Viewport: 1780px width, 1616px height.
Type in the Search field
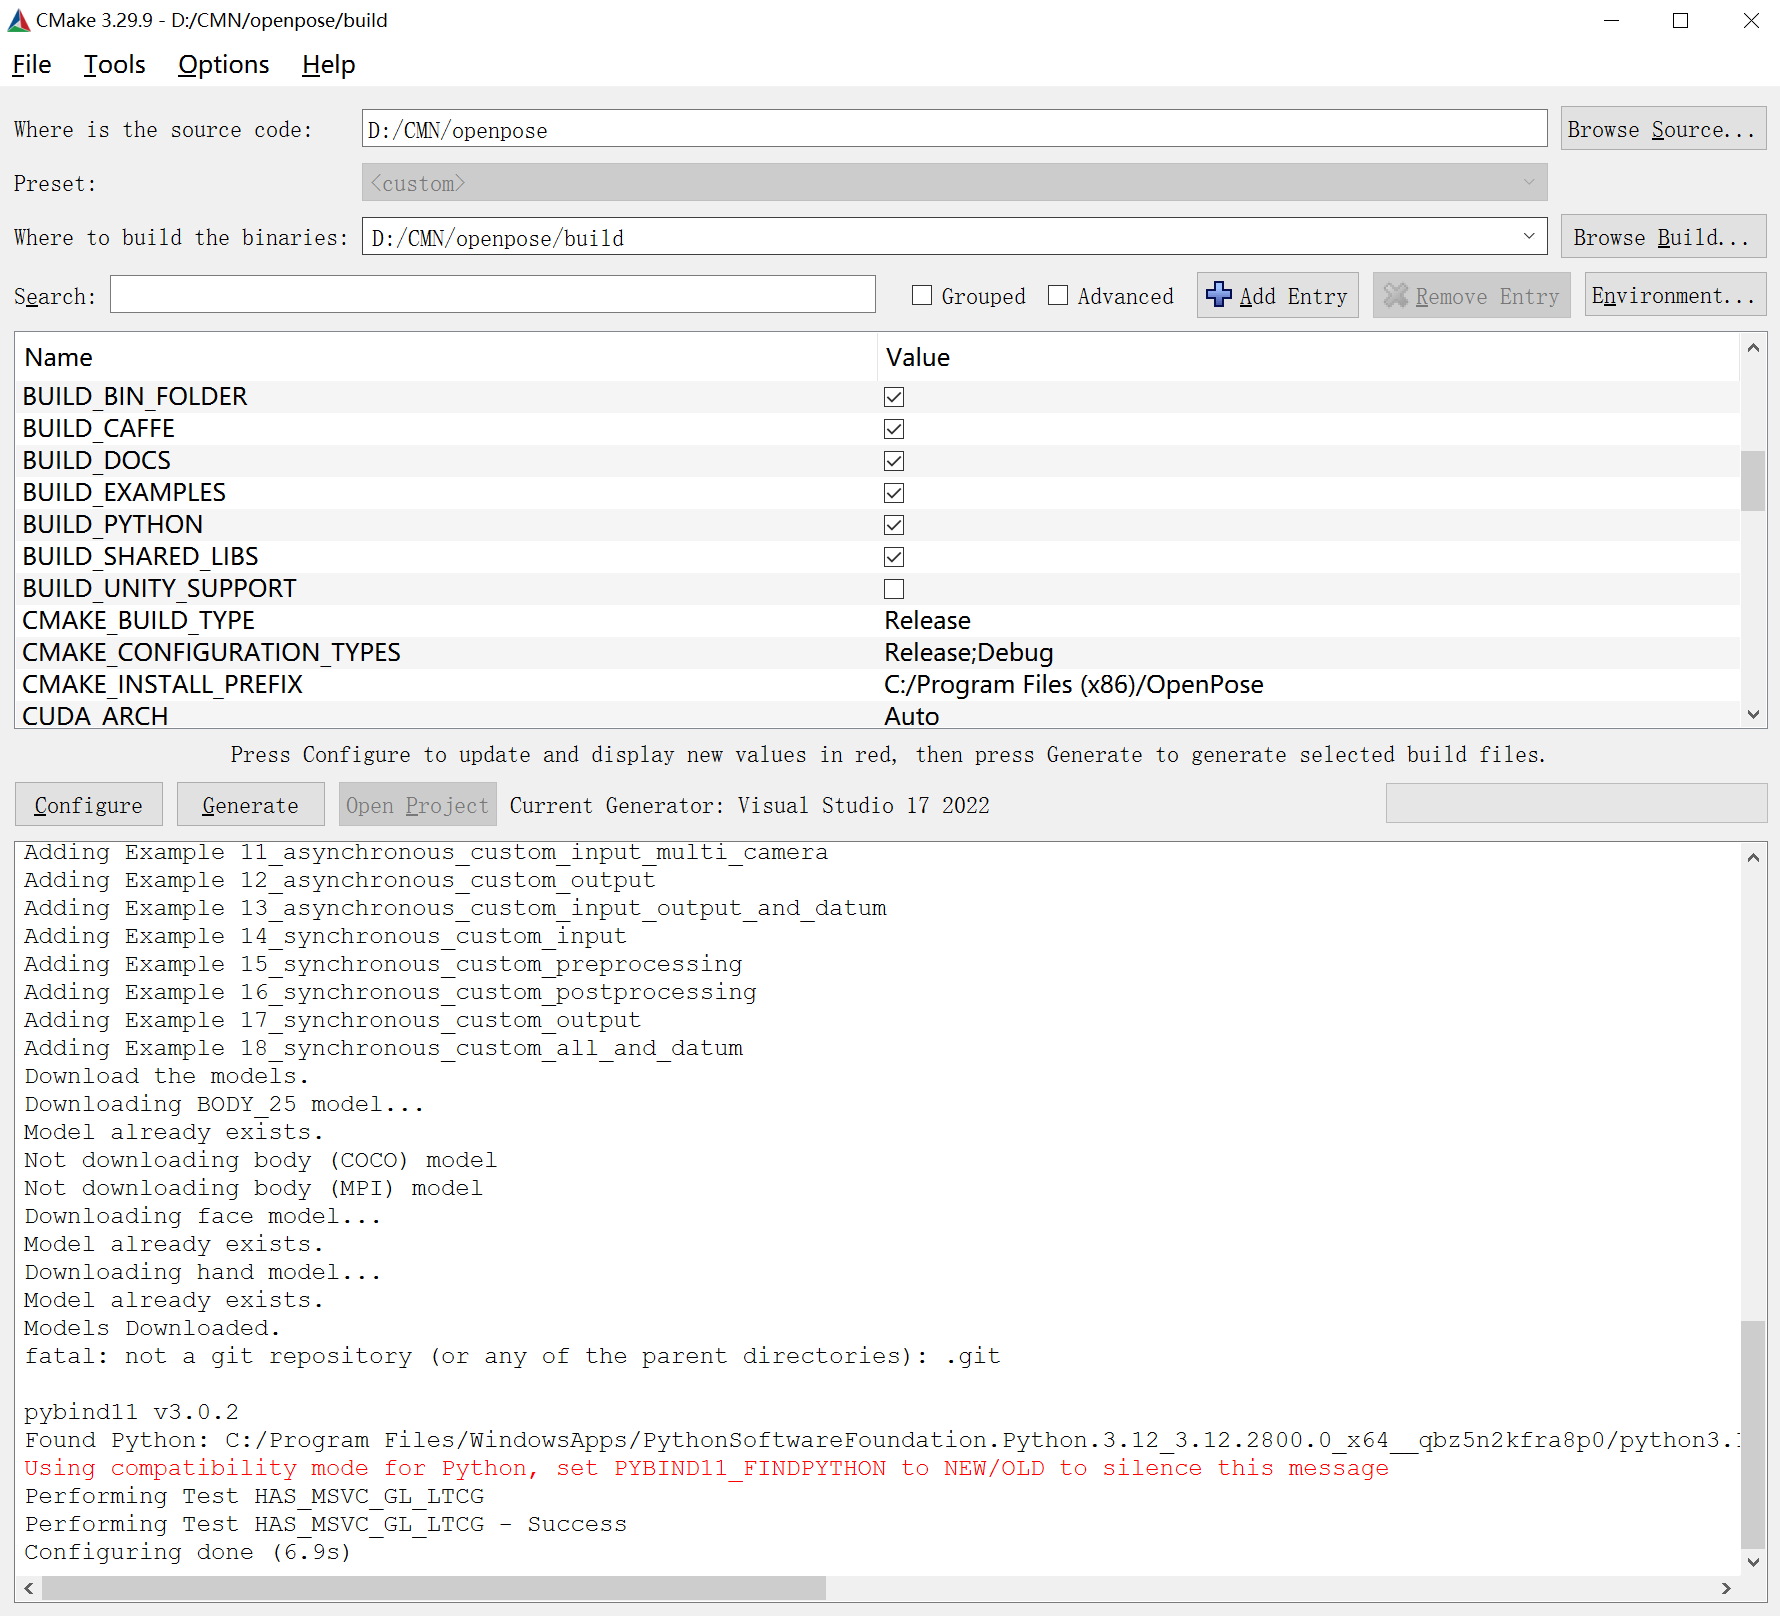pyautogui.click(x=492, y=294)
